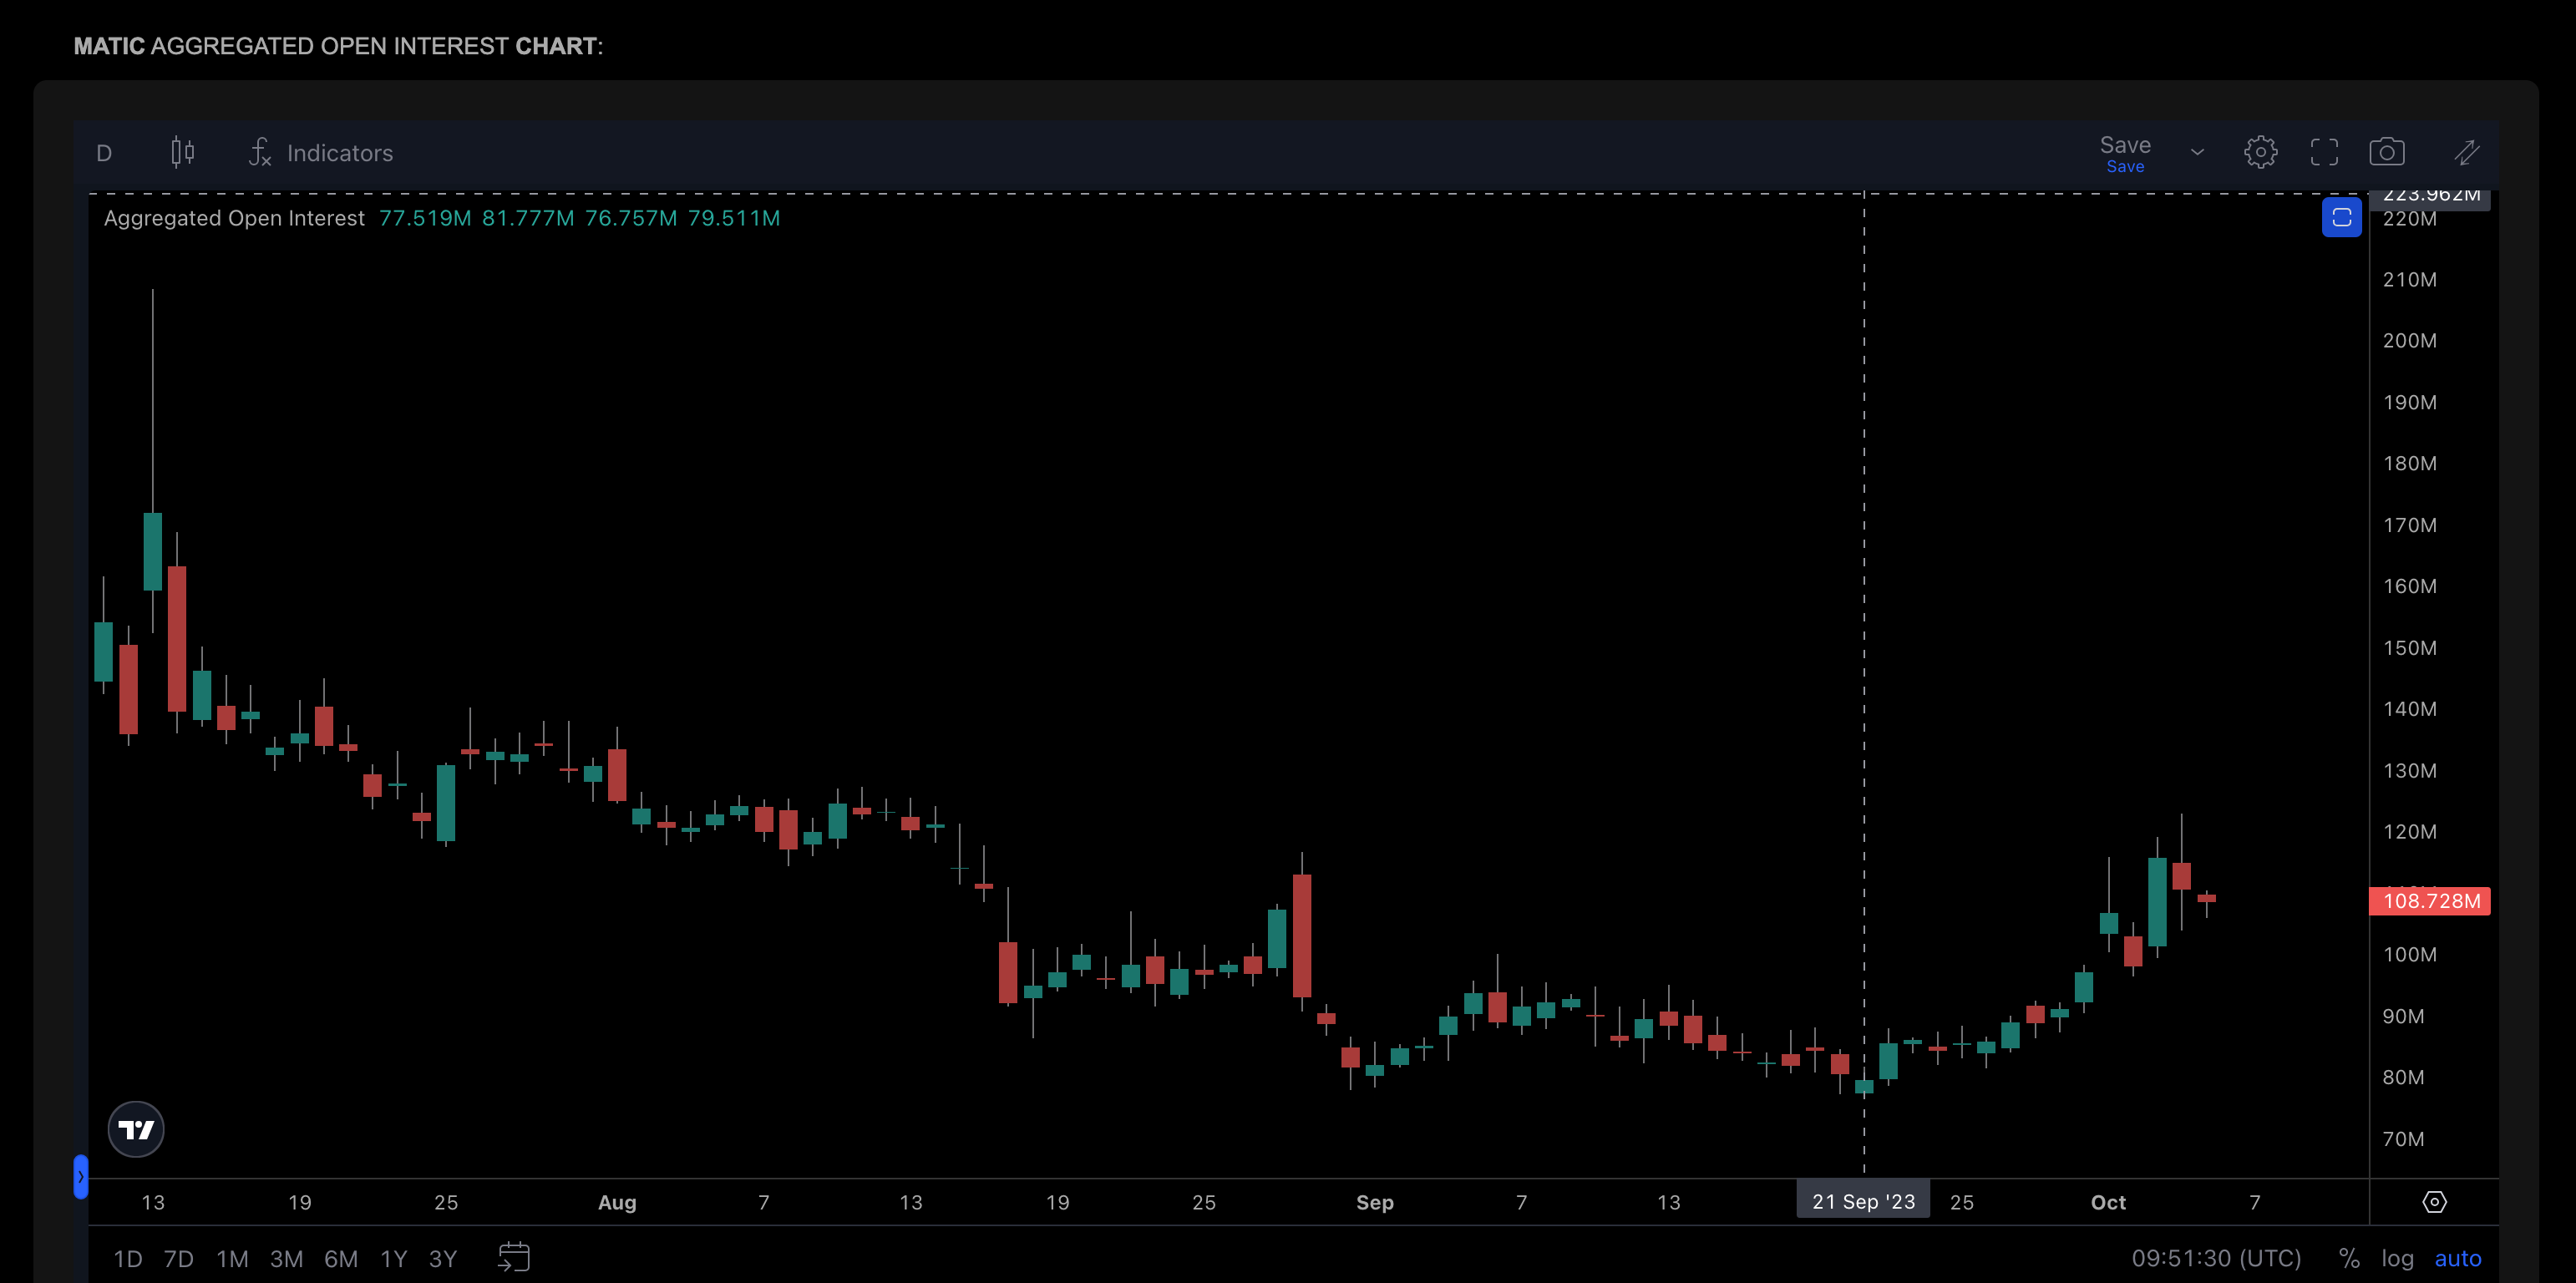The width and height of the screenshot is (2576, 1283).
Task: Click the 150M price scale label
Action: tap(2409, 648)
